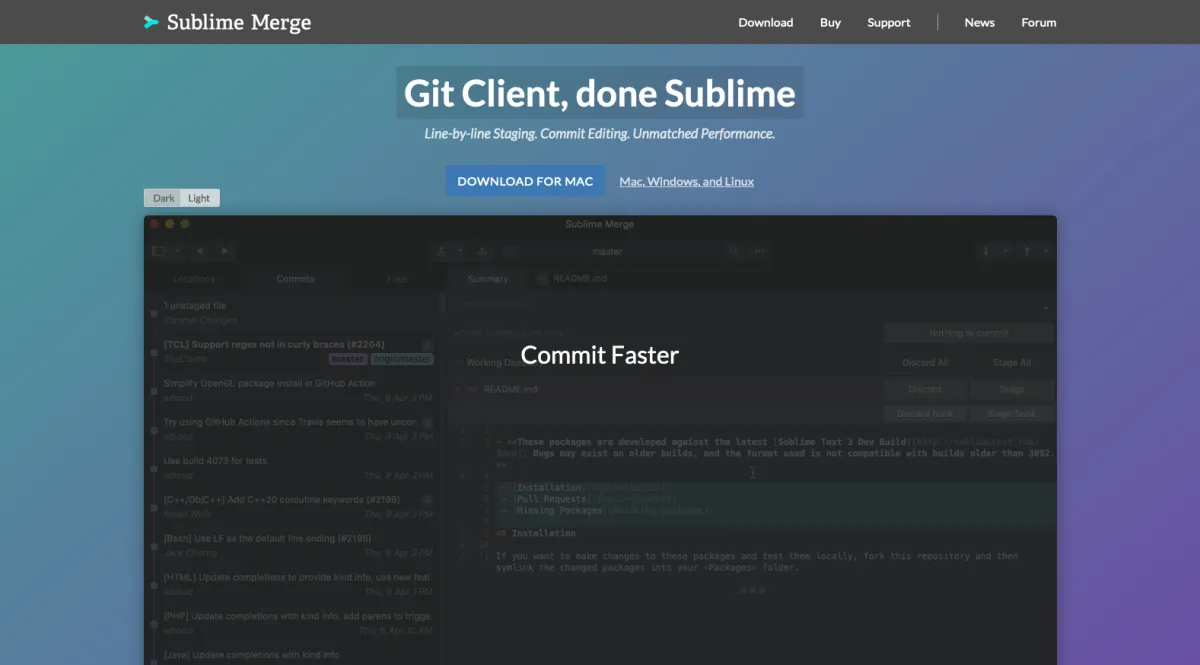Click the Git Client, done Sublime heading
The width and height of the screenshot is (1200, 665).
click(x=600, y=93)
